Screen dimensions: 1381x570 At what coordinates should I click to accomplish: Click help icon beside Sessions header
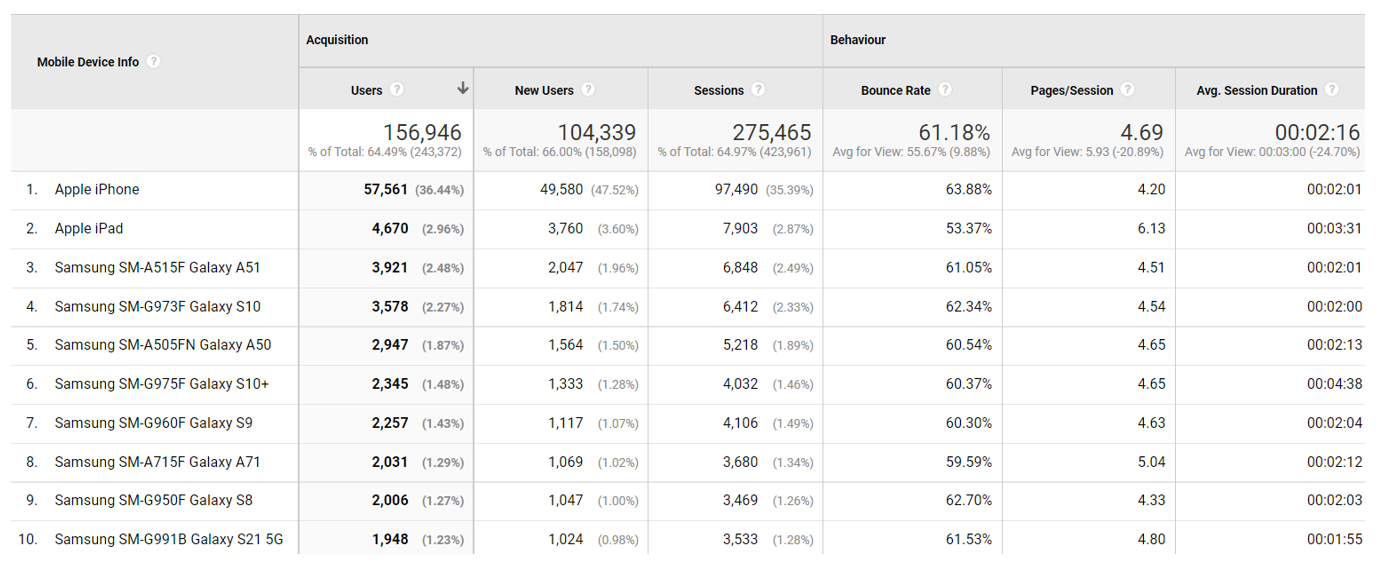[x=758, y=89]
